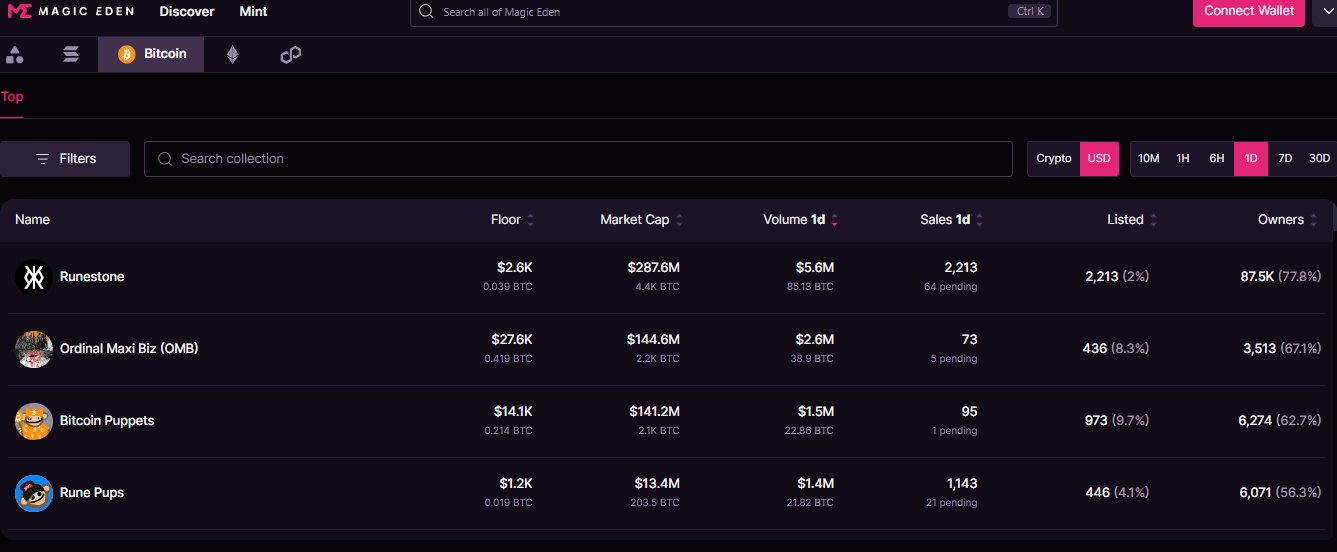Click the magnifier icon in collection search
Screen dimensions: 1337x552
tap(165, 158)
